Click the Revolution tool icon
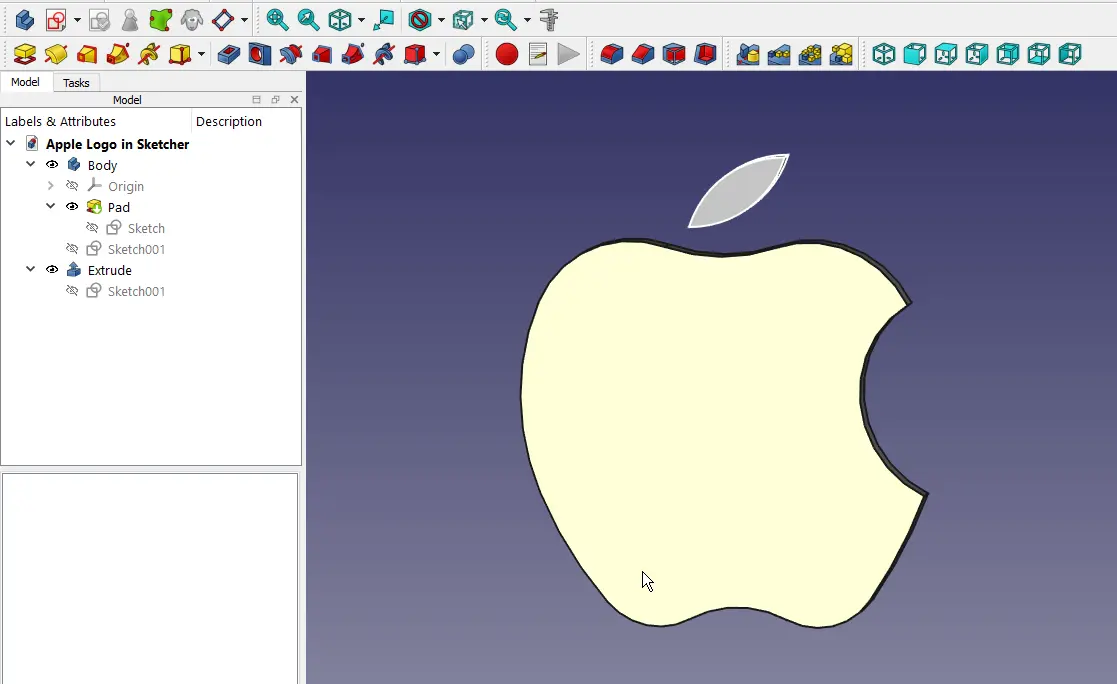This screenshot has height=684, width=1117. pyautogui.click(x=56, y=54)
